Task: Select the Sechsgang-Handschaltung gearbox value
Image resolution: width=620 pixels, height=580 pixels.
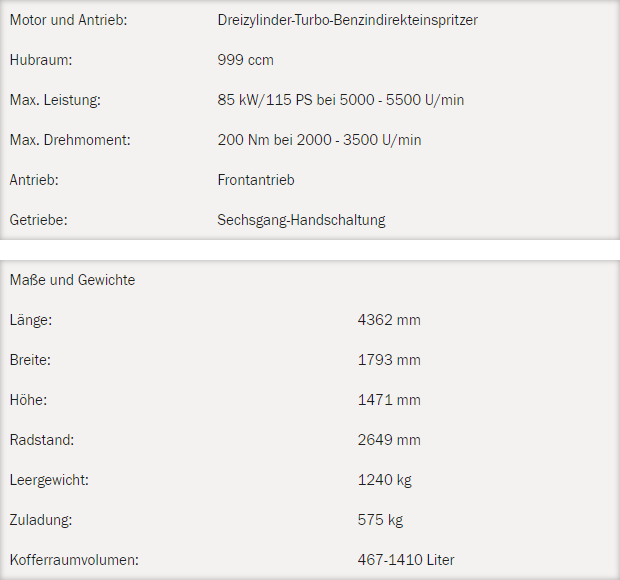Action: (301, 220)
